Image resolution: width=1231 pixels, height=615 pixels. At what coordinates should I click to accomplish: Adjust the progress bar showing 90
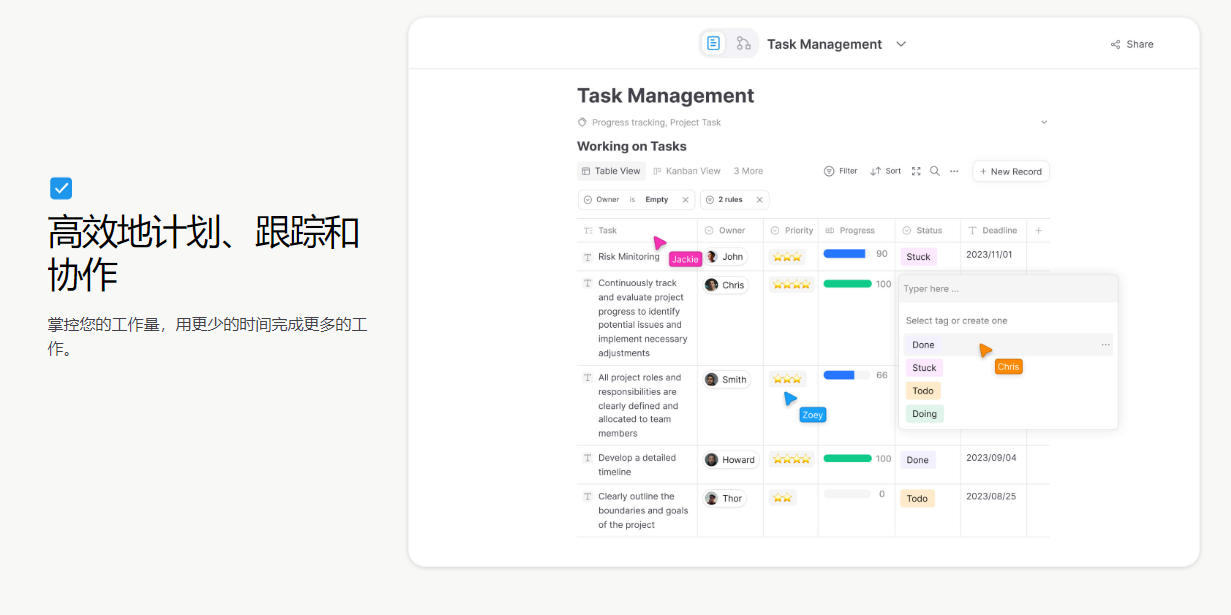pos(847,254)
